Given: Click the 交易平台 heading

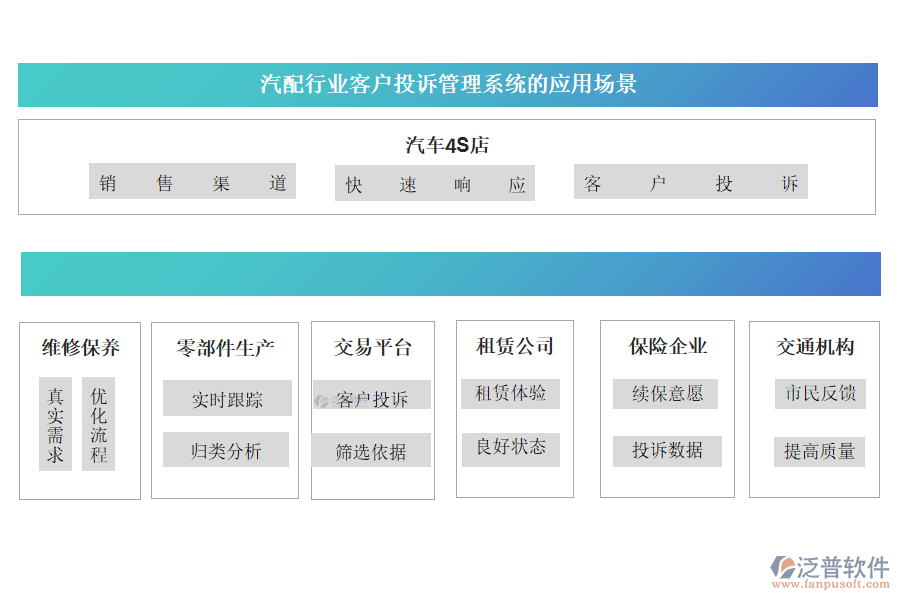Looking at the screenshot, I should coord(372,347).
